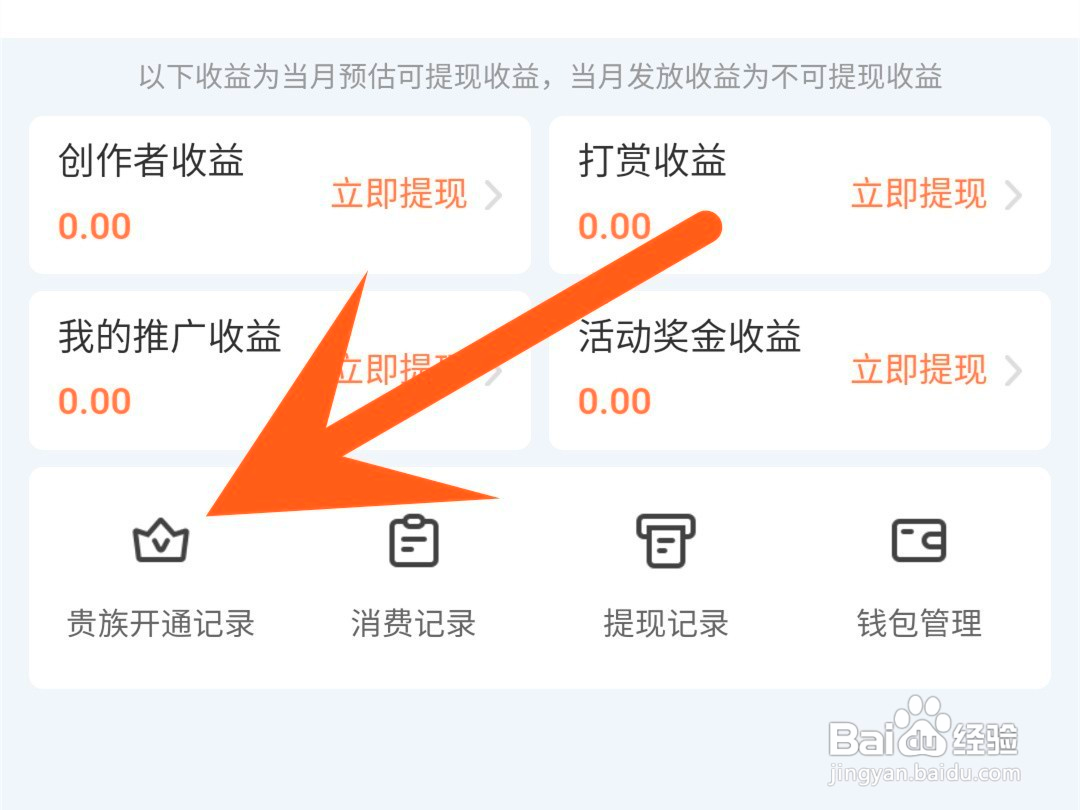Tap the 0.00 amount under 活动奖金收益

pyautogui.click(x=614, y=402)
